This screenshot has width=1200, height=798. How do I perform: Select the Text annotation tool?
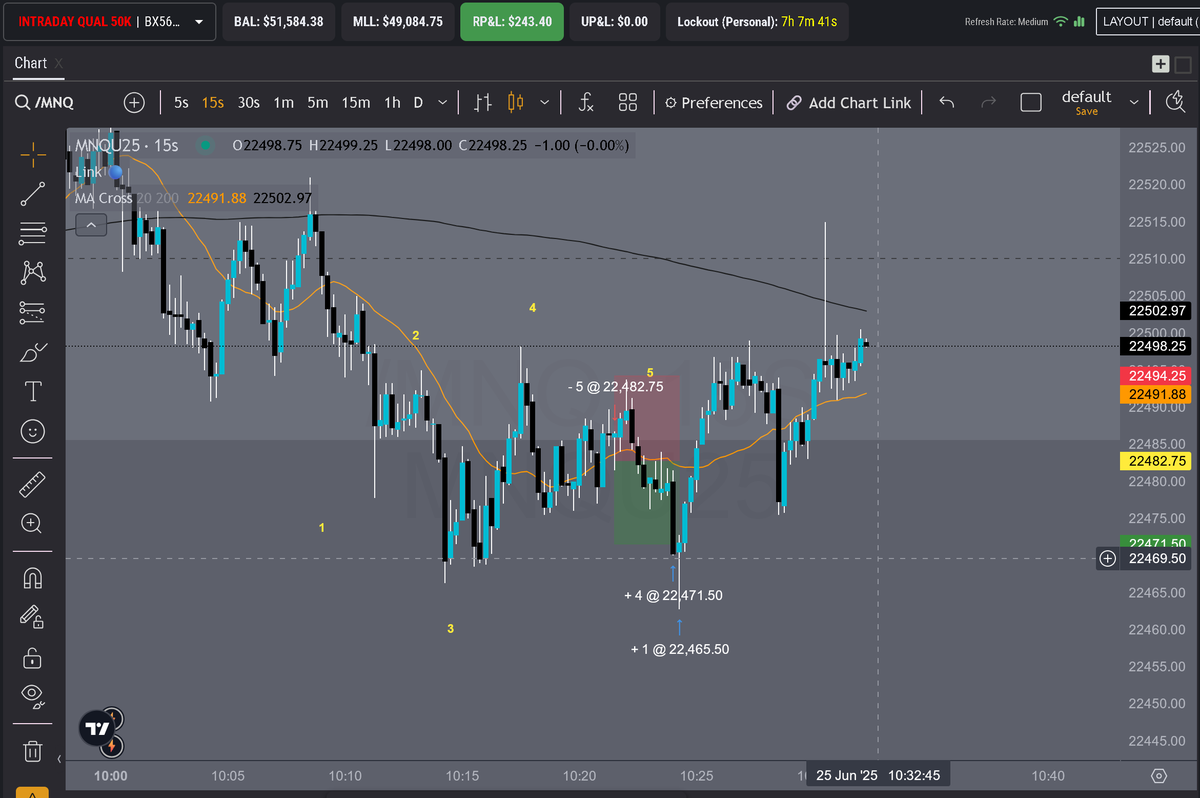pos(33,391)
